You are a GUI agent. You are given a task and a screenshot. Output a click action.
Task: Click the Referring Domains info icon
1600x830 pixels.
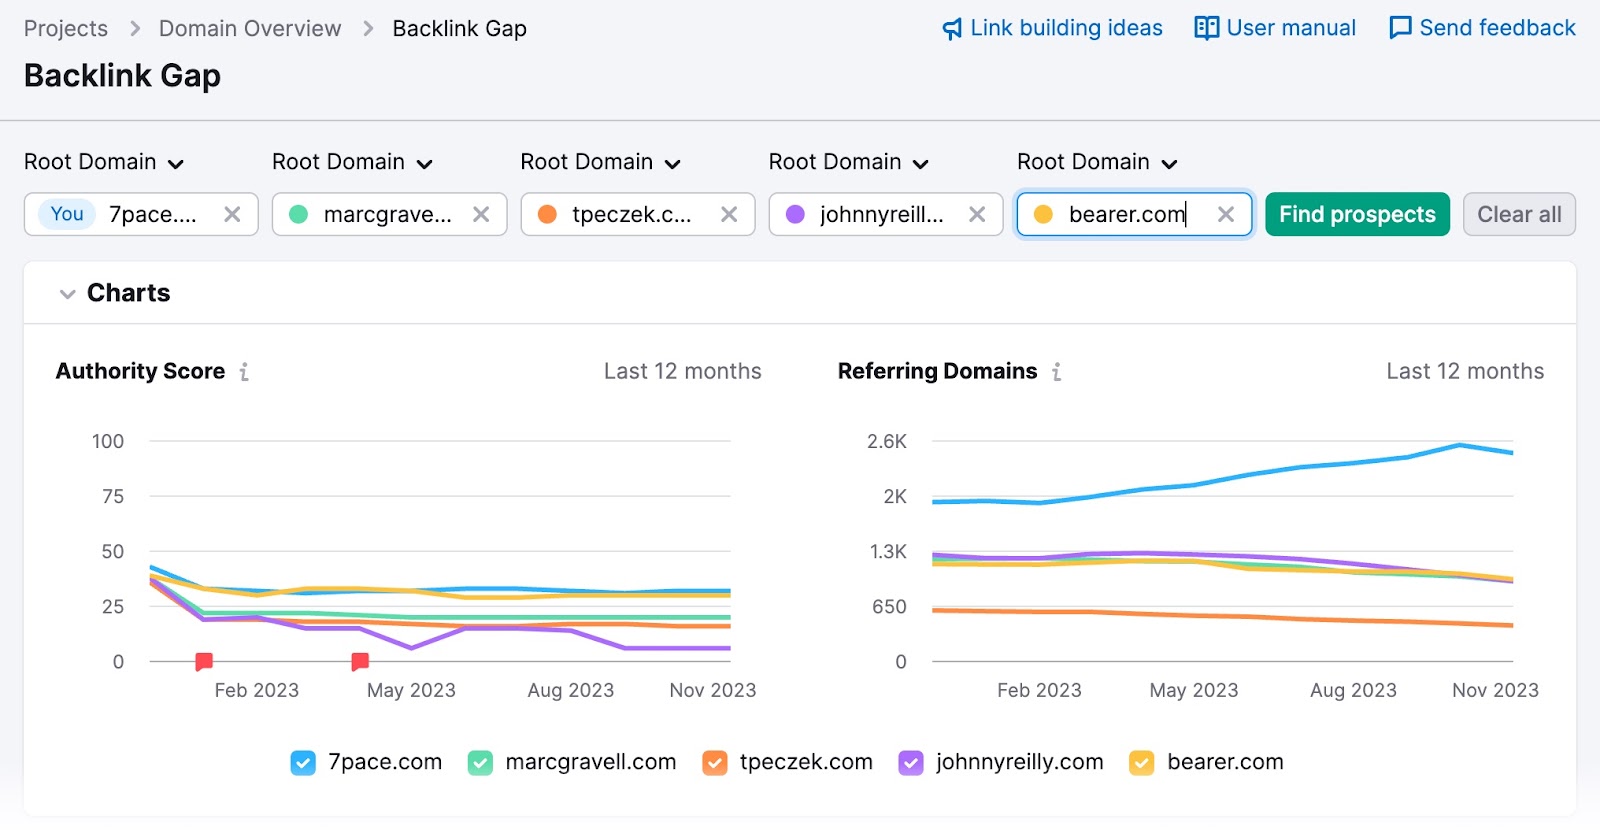[1056, 372]
